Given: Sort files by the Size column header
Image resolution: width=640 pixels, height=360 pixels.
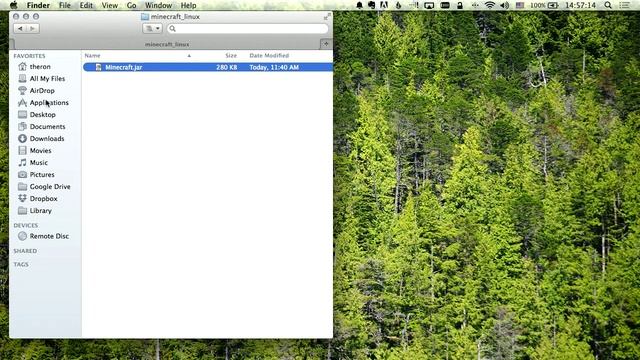Looking at the screenshot, I should pyautogui.click(x=231, y=56).
